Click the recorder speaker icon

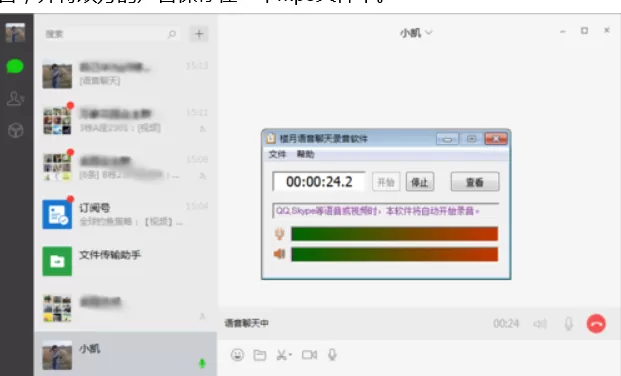(x=280, y=254)
